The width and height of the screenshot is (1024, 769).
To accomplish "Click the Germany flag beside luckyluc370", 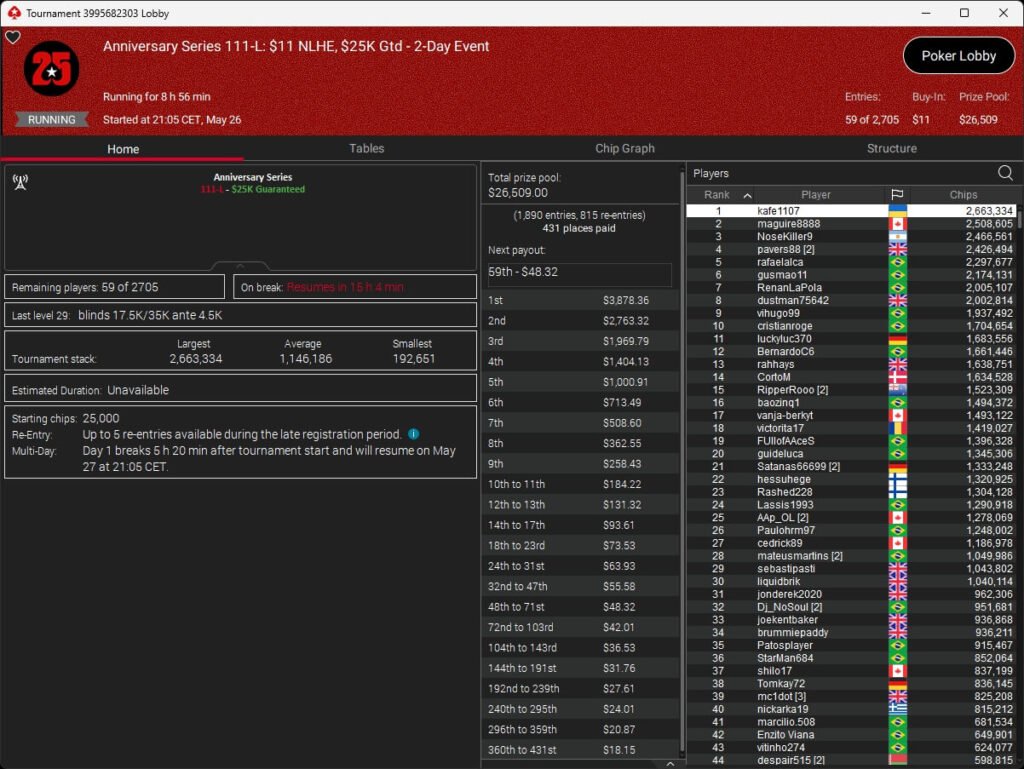I will pos(897,339).
